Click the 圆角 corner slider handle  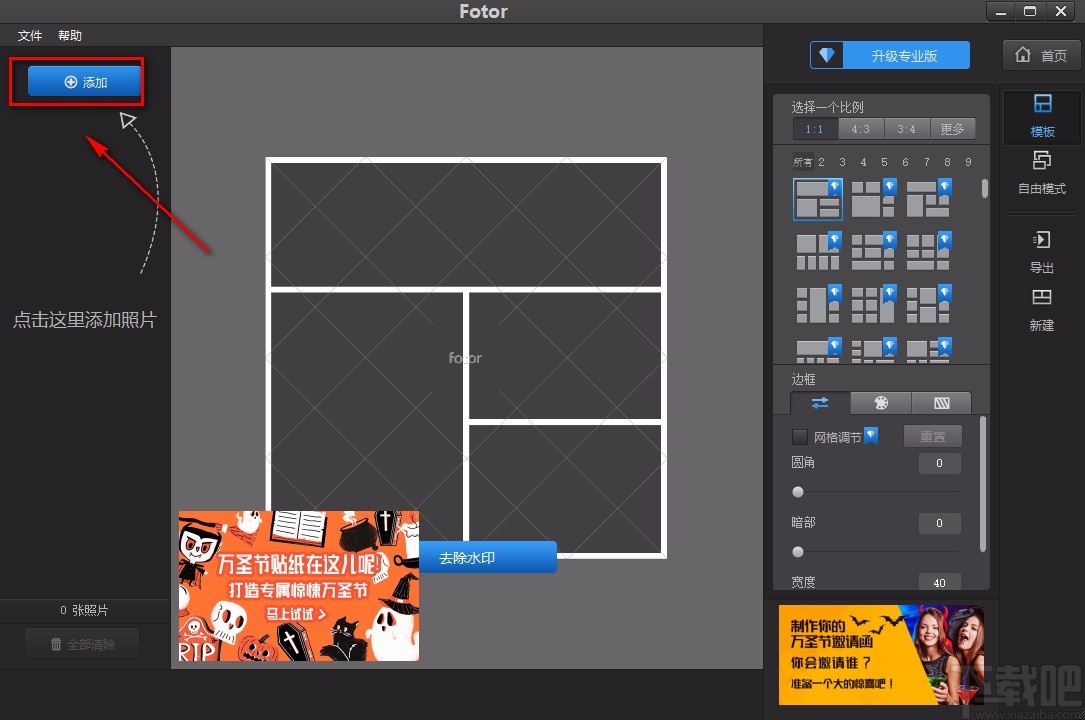tap(798, 492)
